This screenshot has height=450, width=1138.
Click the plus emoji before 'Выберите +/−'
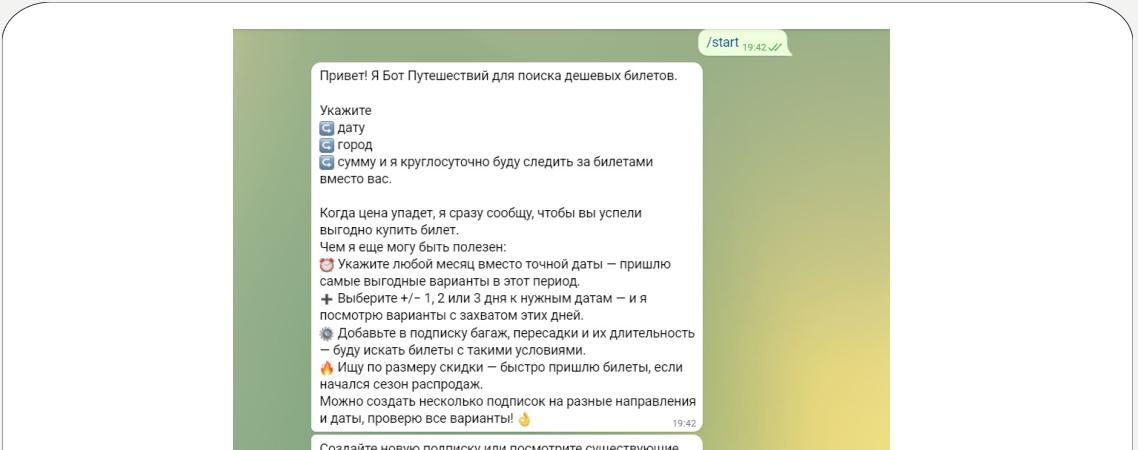[327, 299]
